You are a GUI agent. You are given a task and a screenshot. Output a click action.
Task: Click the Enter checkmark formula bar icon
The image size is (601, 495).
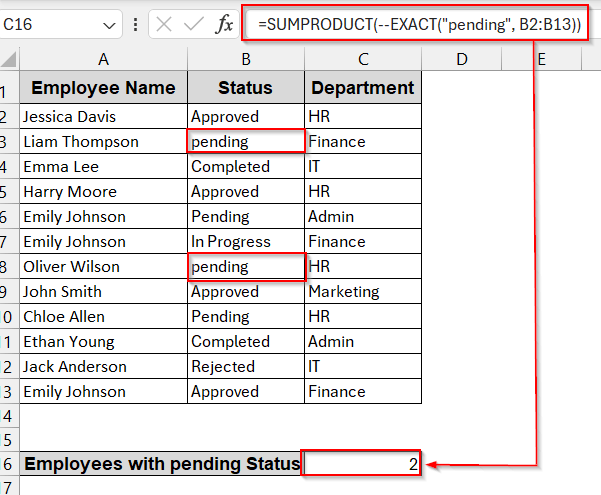point(193,24)
